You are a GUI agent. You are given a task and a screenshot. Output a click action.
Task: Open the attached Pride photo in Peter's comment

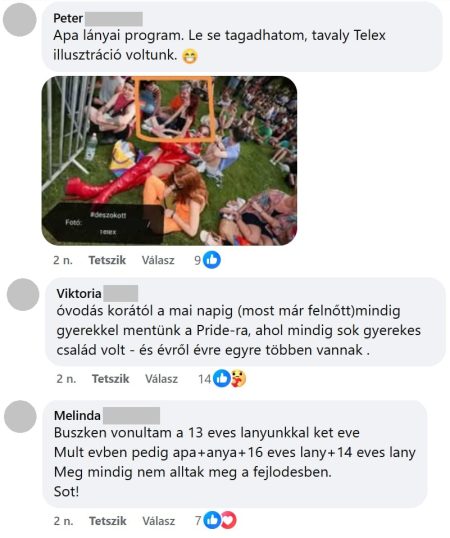(x=169, y=161)
